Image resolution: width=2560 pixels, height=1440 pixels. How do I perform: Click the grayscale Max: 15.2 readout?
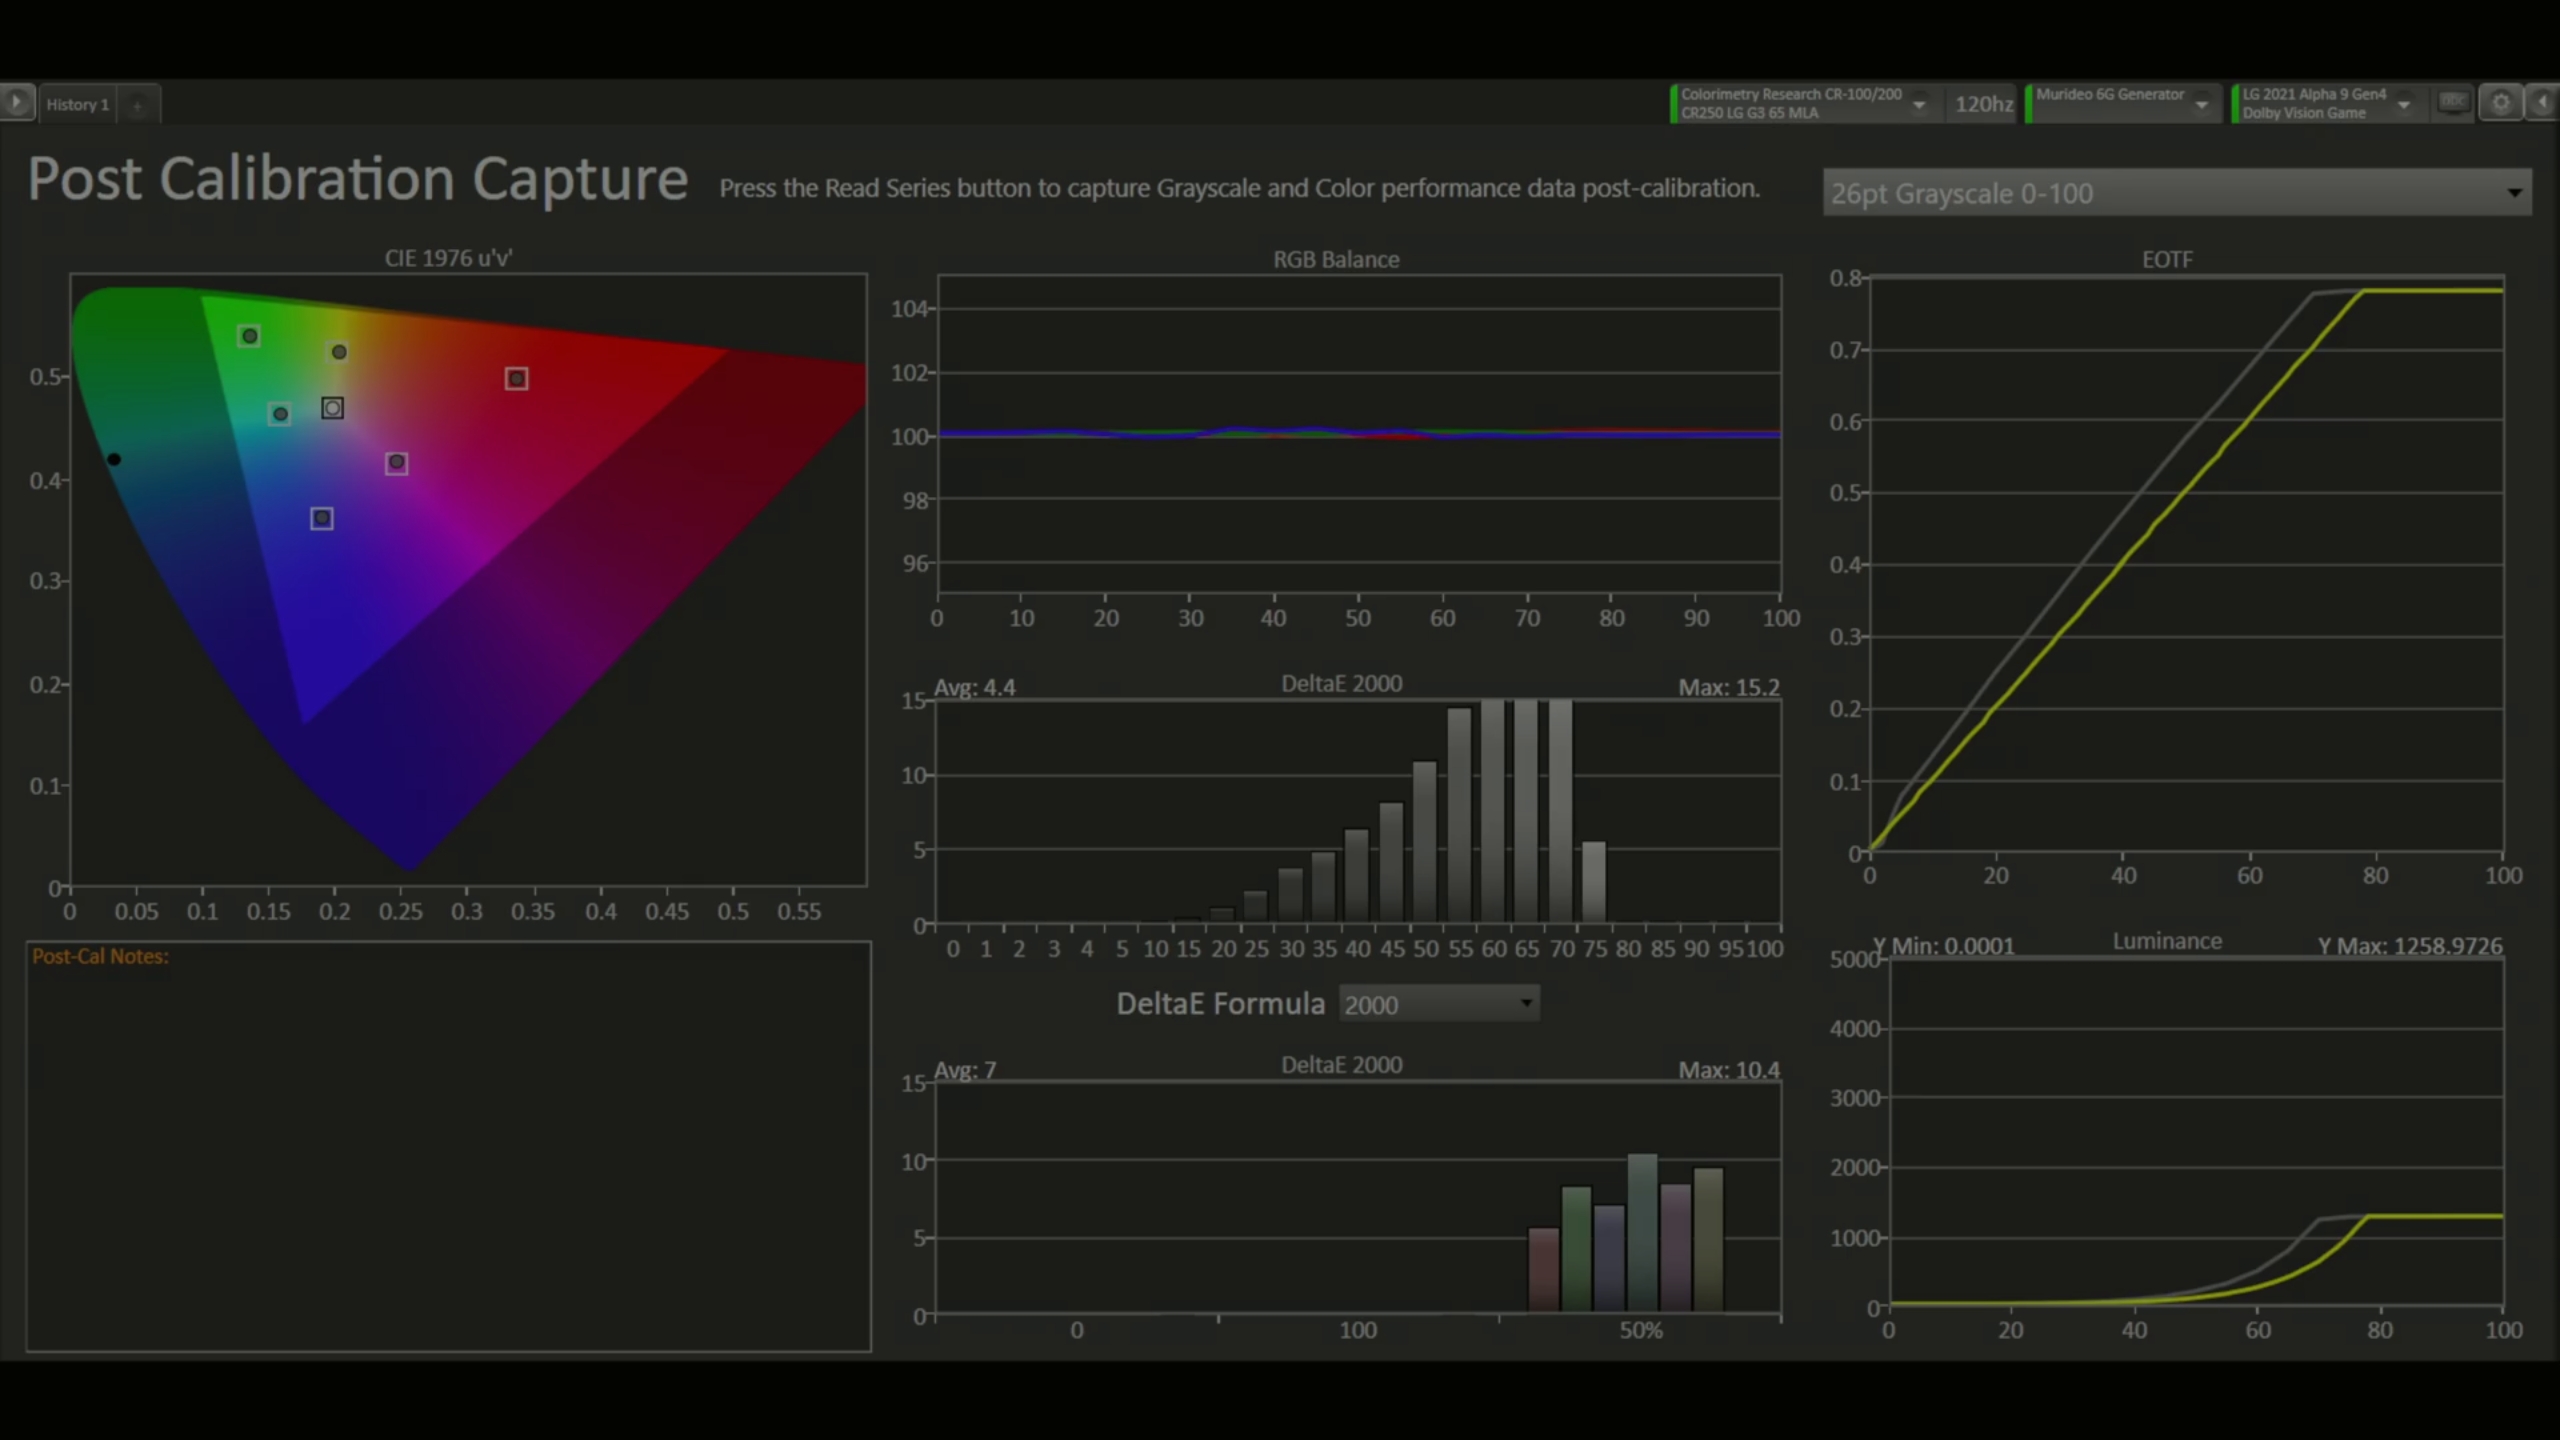point(1729,688)
